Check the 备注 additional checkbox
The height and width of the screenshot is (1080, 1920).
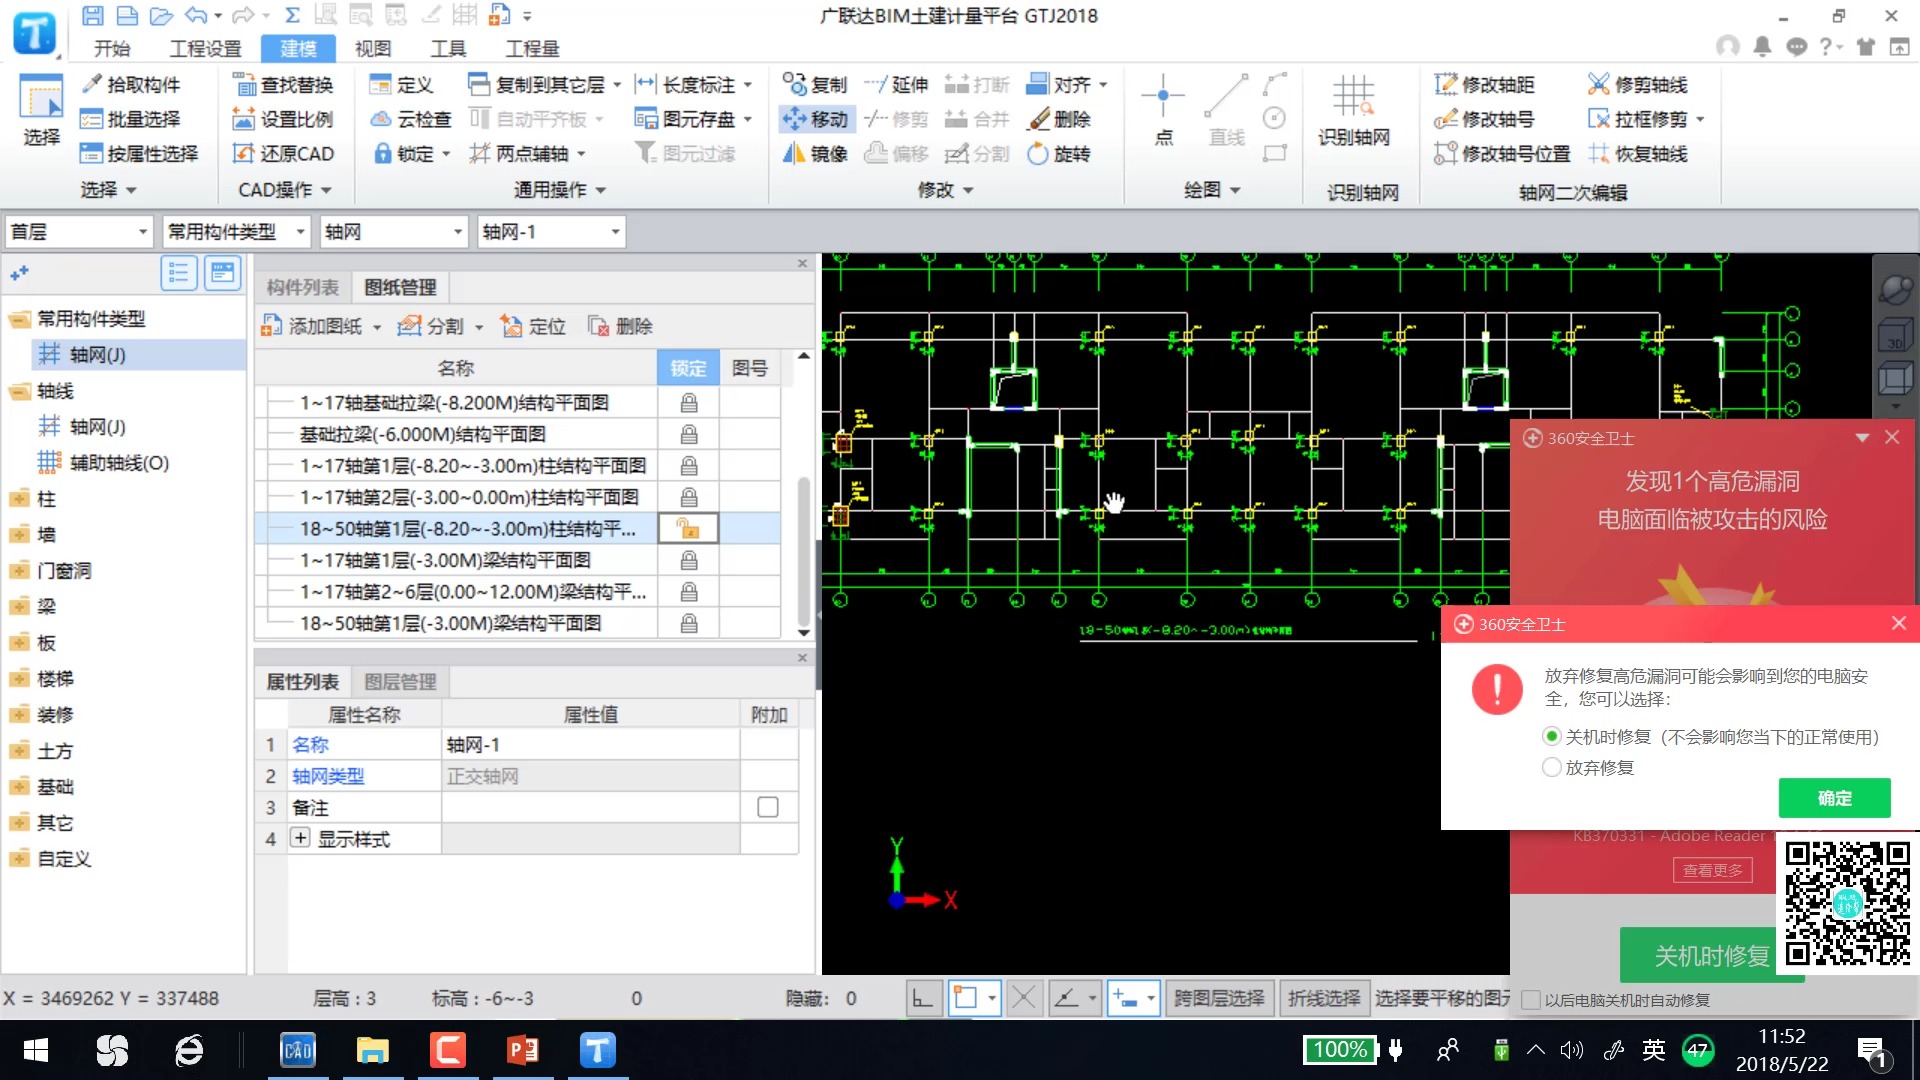tap(768, 807)
